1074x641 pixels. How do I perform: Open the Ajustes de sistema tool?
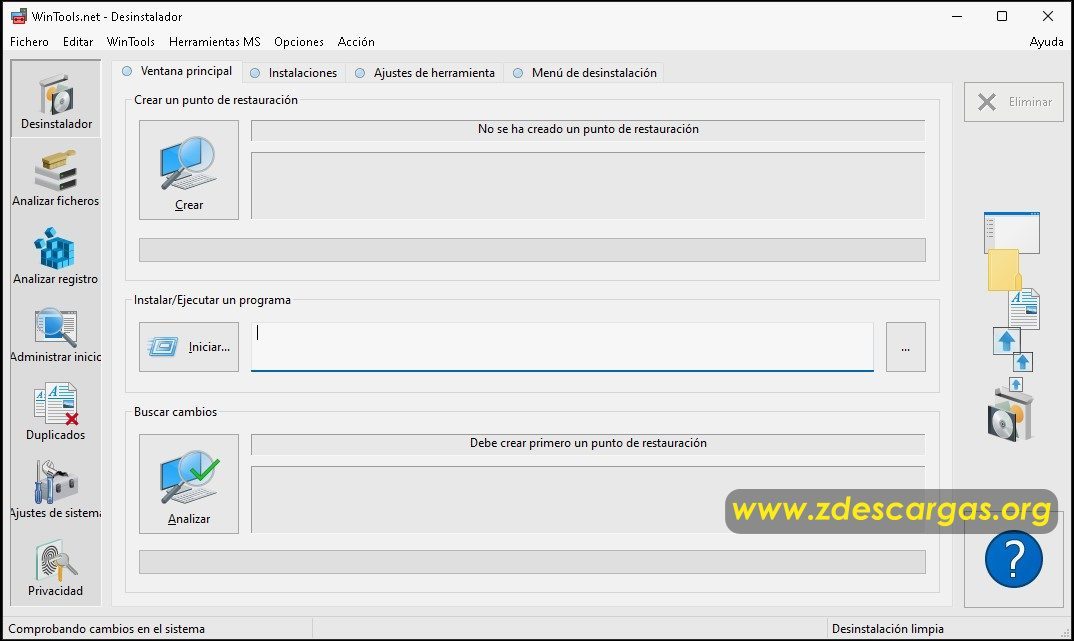(56, 490)
